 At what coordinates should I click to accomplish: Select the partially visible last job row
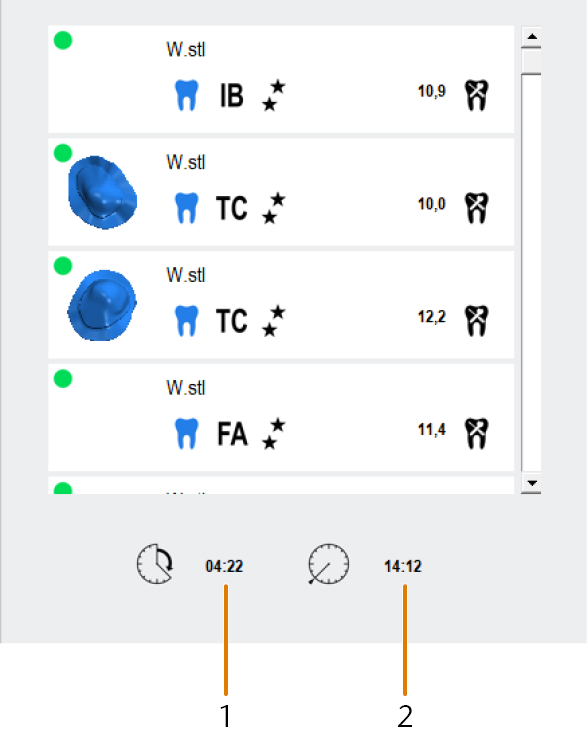[x=281, y=485]
